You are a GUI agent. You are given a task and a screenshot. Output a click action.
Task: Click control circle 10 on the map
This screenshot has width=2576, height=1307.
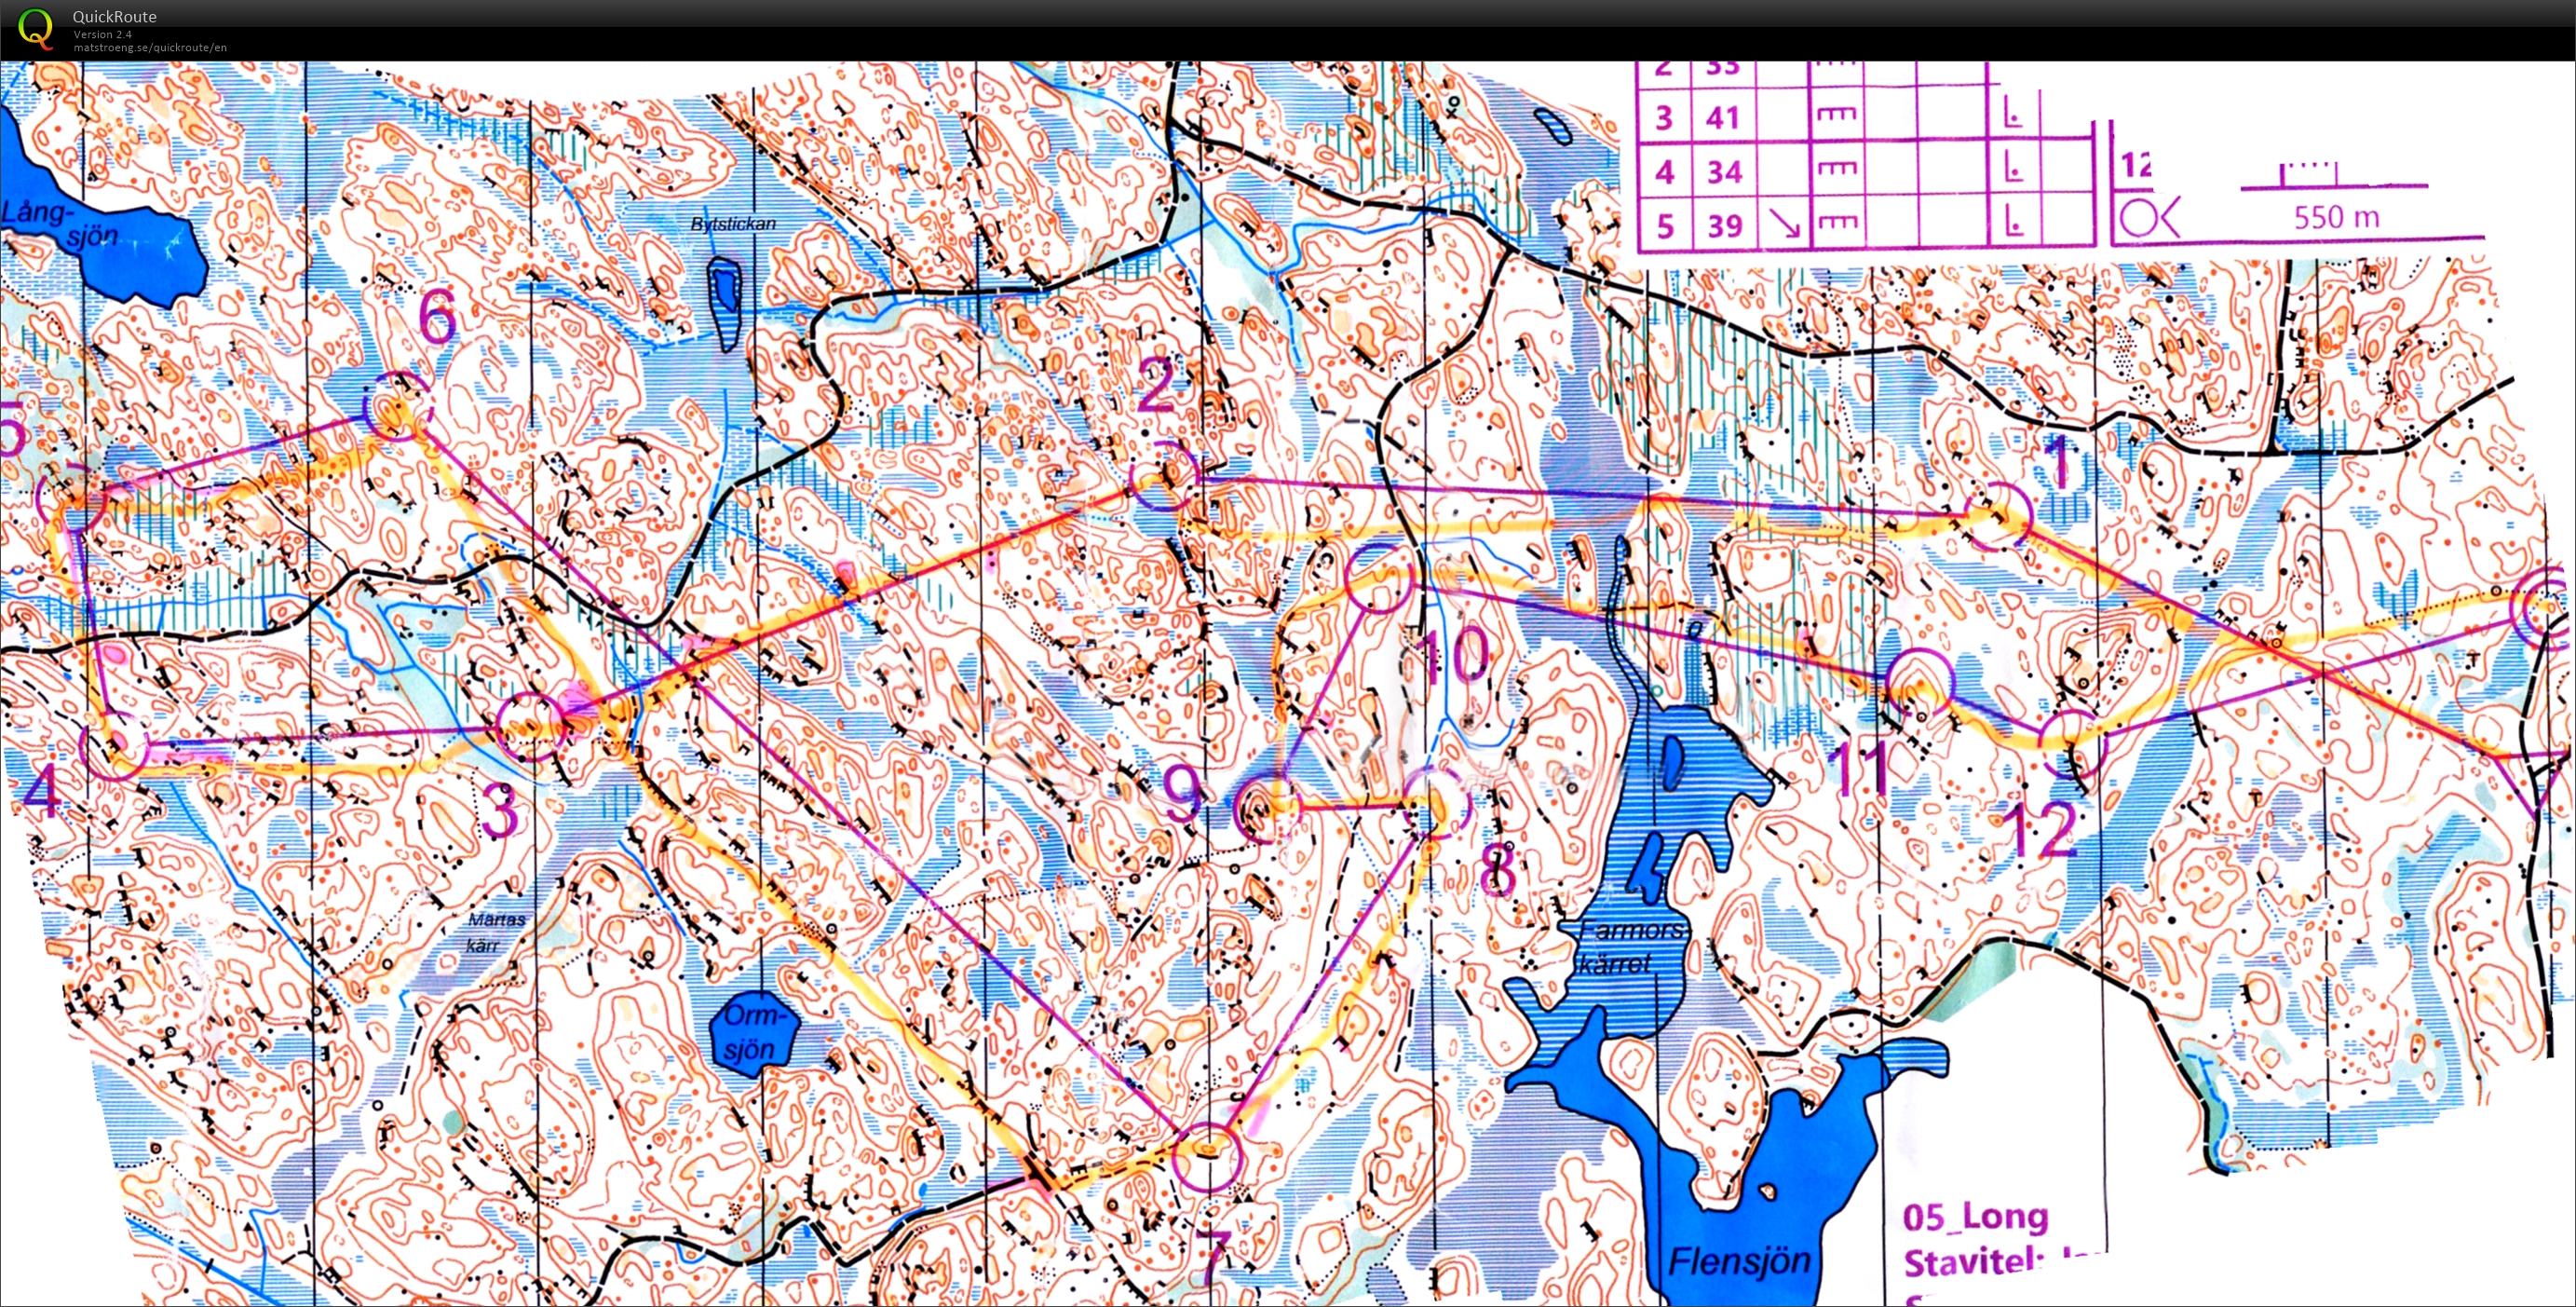point(1380,577)
